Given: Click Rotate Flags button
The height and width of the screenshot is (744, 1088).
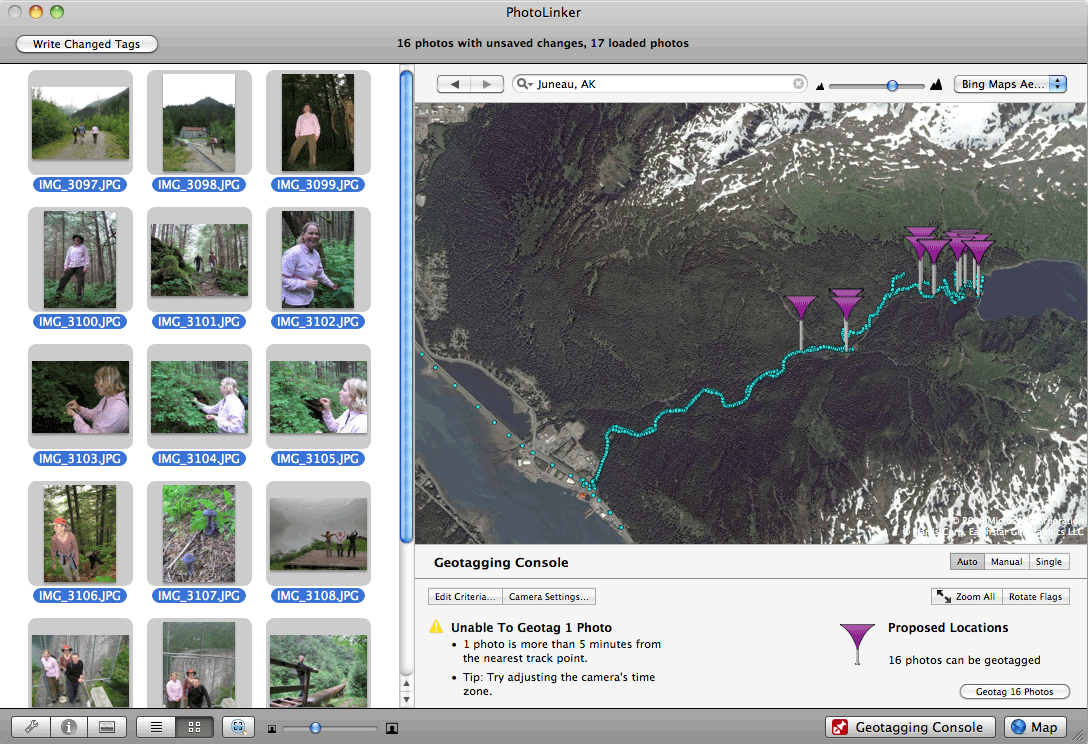Looking at the screenshot, I should pyautogui.click(x=1035, y=596).
